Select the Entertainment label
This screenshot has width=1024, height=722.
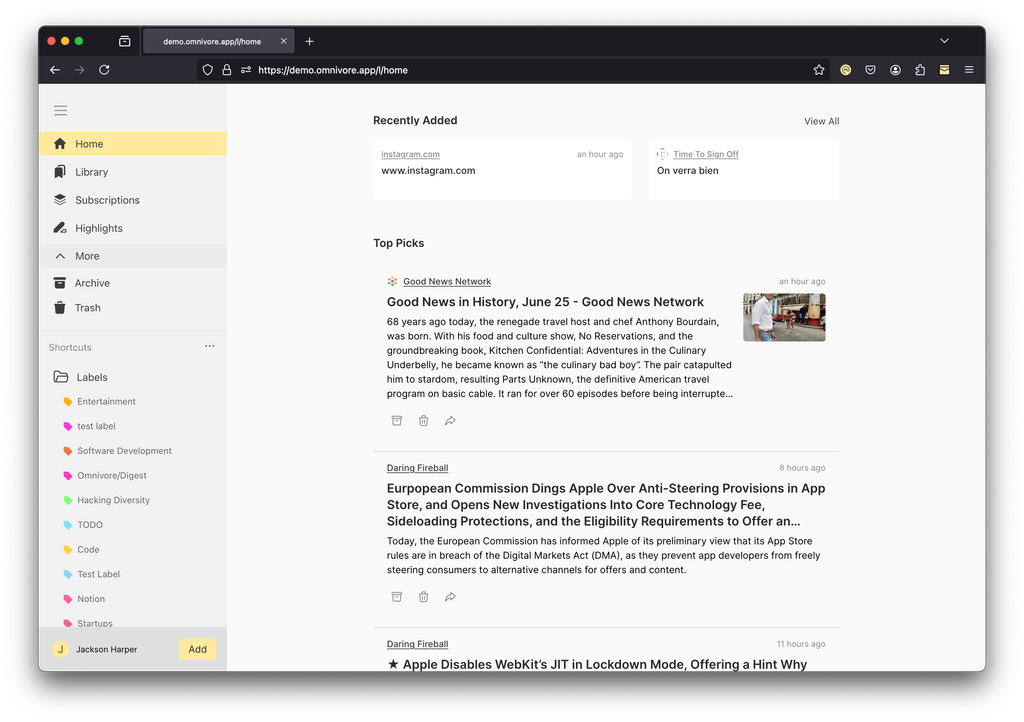coord(106,401)
